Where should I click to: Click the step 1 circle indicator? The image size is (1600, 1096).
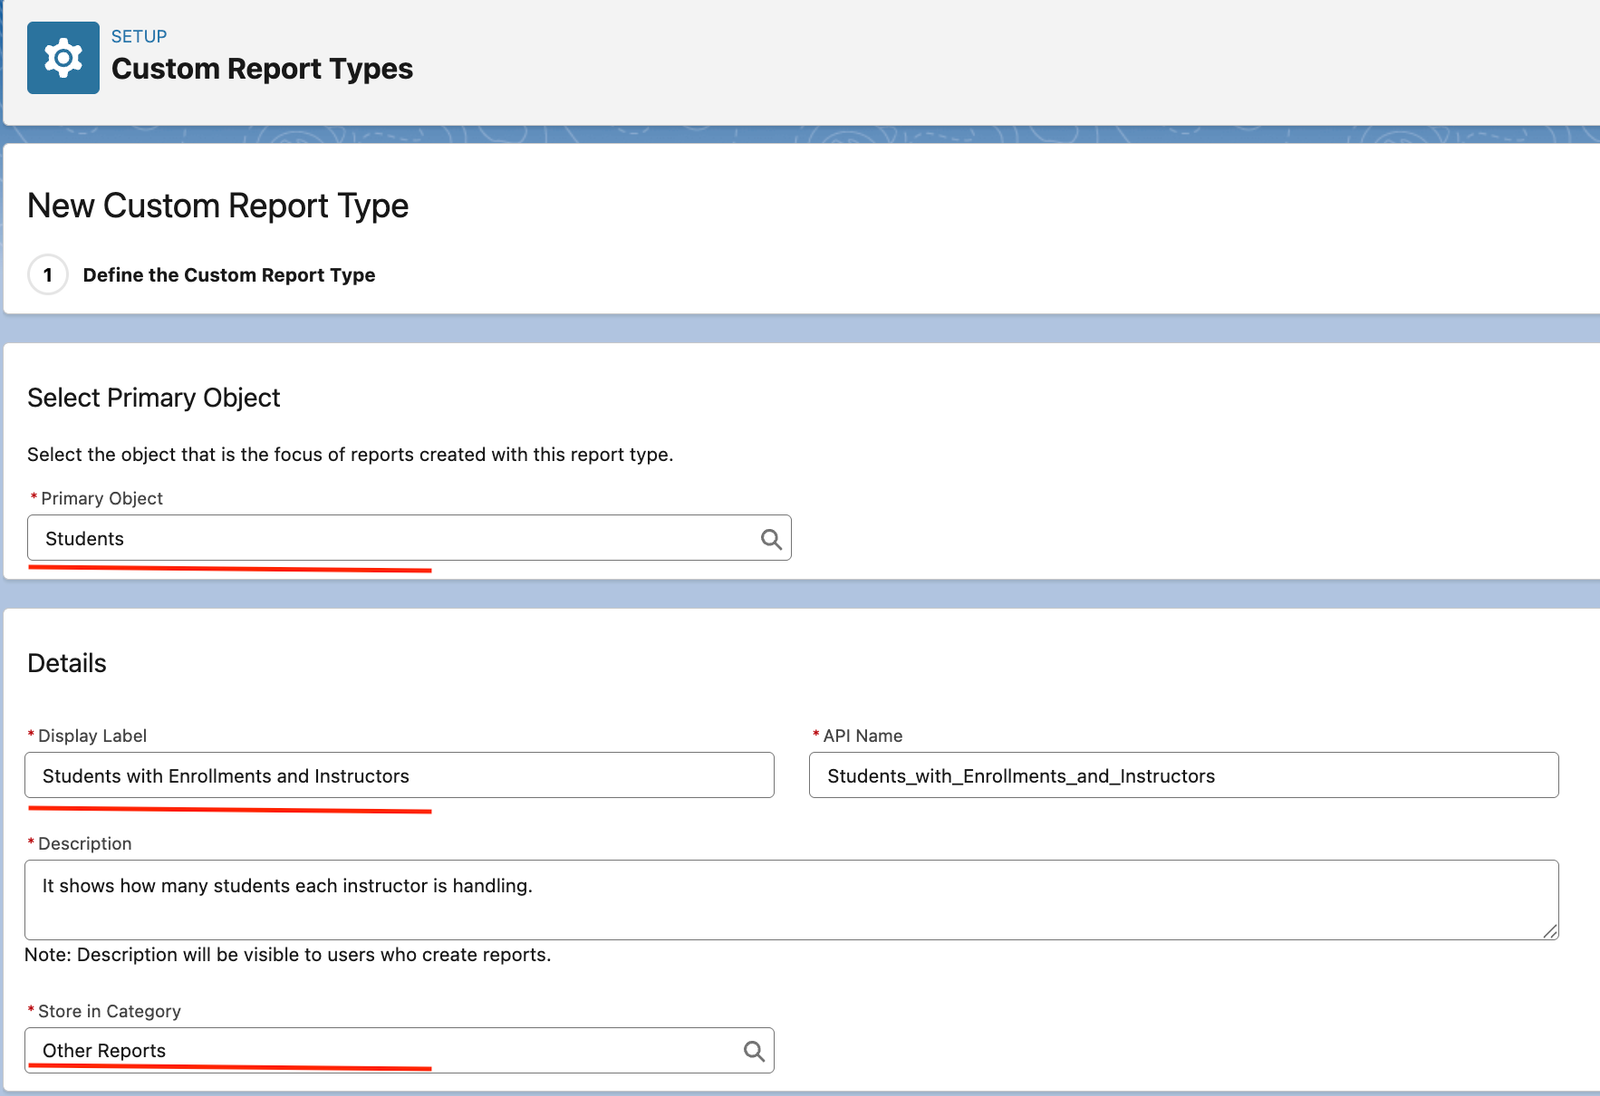pyautogui.click(x=48, y=275)
